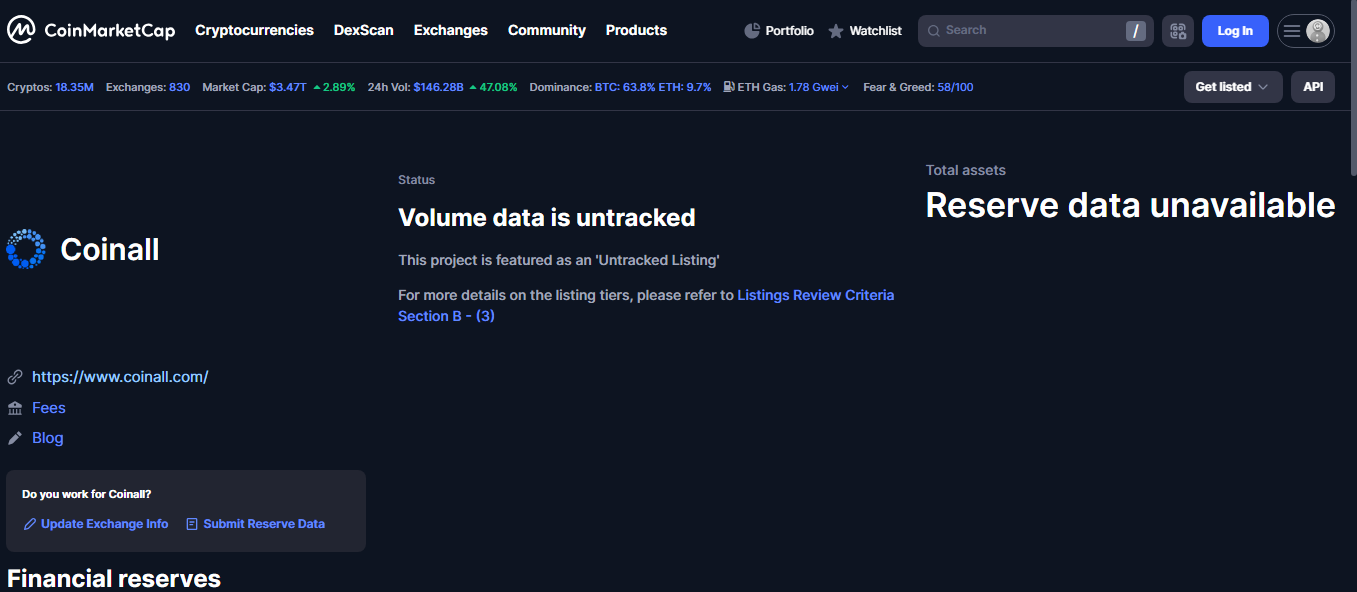Click the 'Status' label
The height and width of the screenshot is (592, 1357).
pyautogui.click(x=417, y=180)
